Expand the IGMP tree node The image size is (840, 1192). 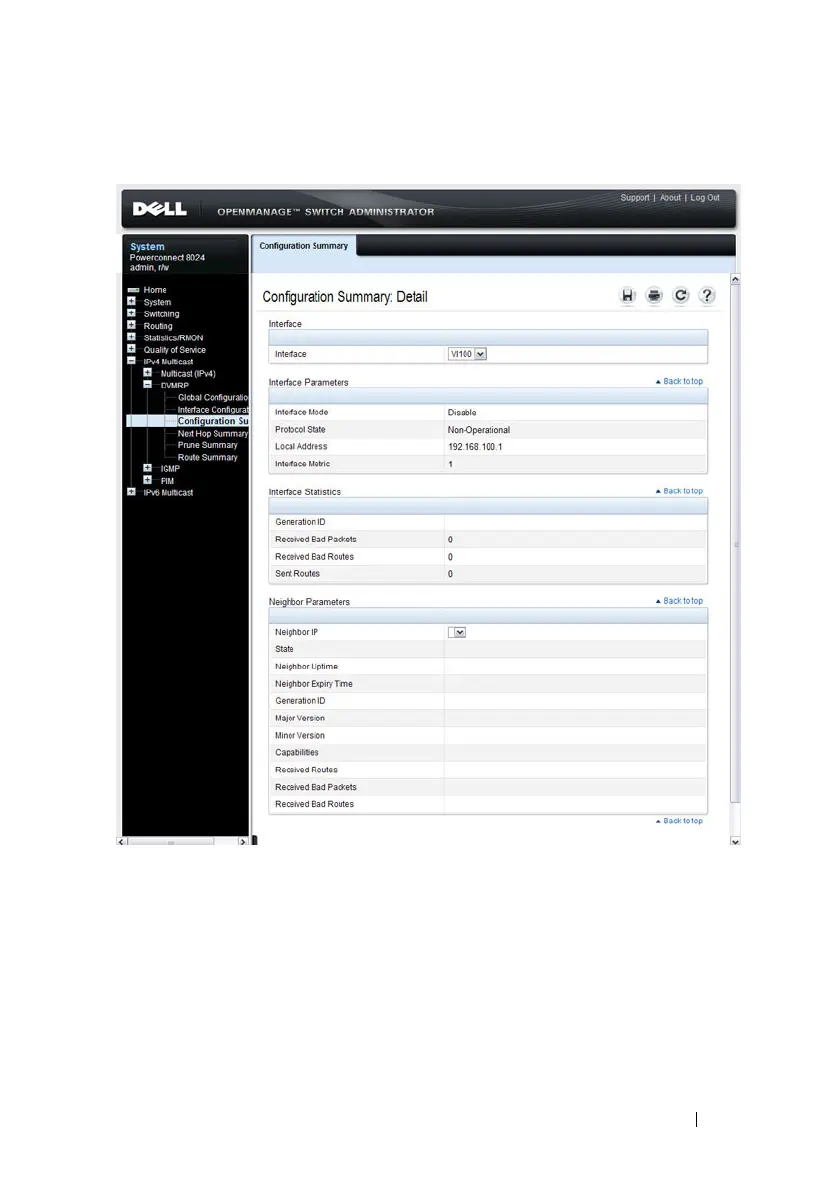pyautogui.click(x=147, y=468)
